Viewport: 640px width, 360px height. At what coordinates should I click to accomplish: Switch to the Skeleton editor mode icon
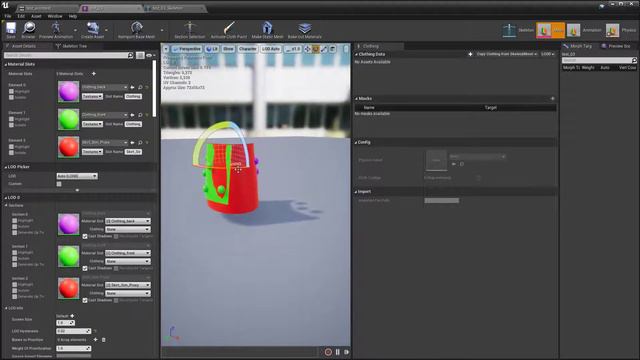509,31
